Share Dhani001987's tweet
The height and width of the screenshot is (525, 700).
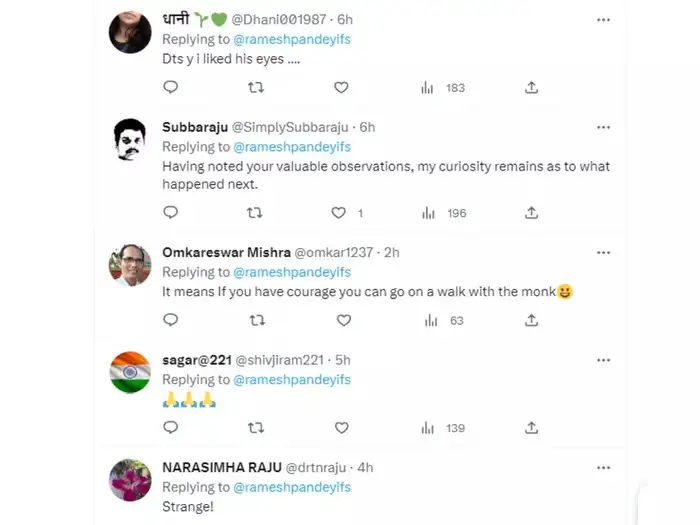pyautogui.click(x=532, y=88)
